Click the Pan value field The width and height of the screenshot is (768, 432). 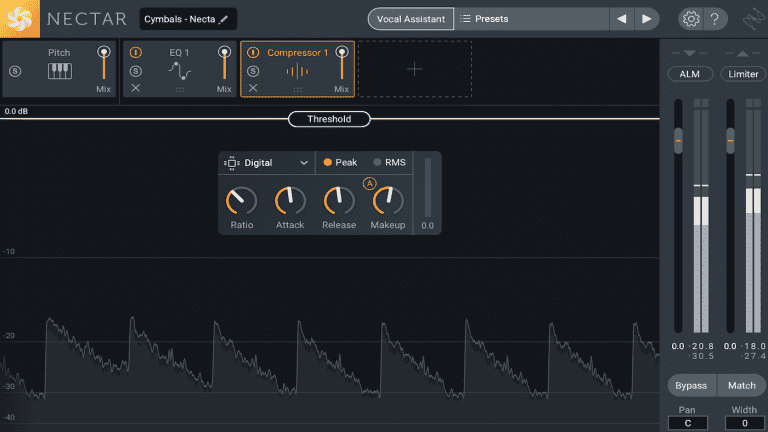(x=688, y=423)
